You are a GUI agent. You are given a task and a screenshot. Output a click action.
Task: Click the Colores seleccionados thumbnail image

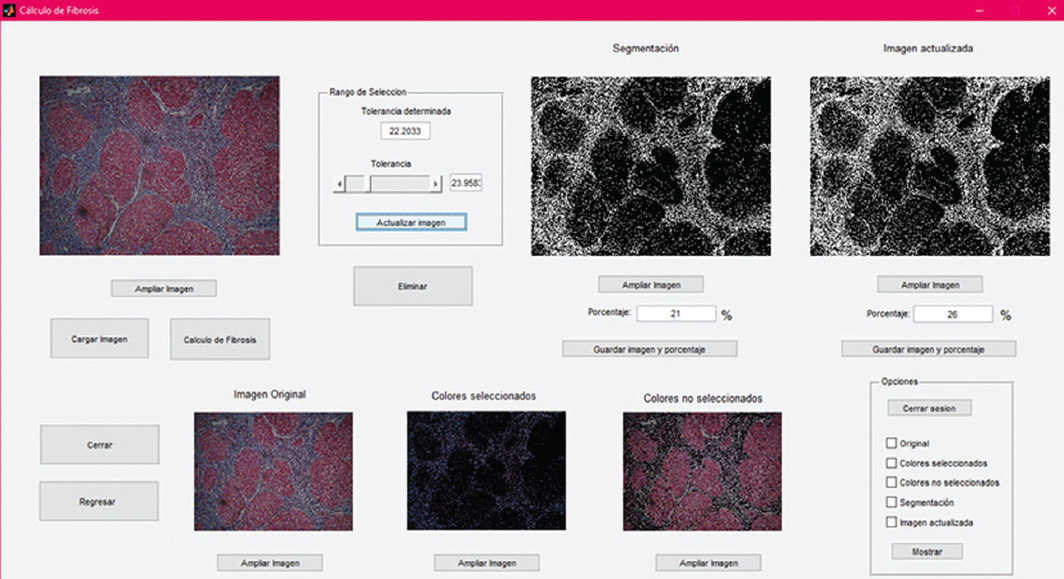[486, 471]
